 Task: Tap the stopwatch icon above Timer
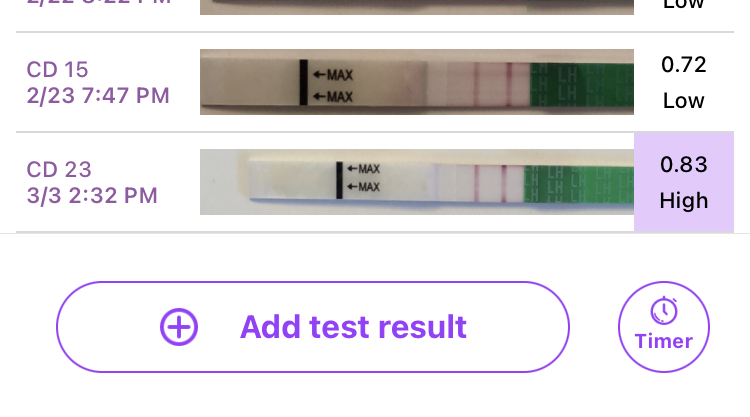click(x=664, y=311)
